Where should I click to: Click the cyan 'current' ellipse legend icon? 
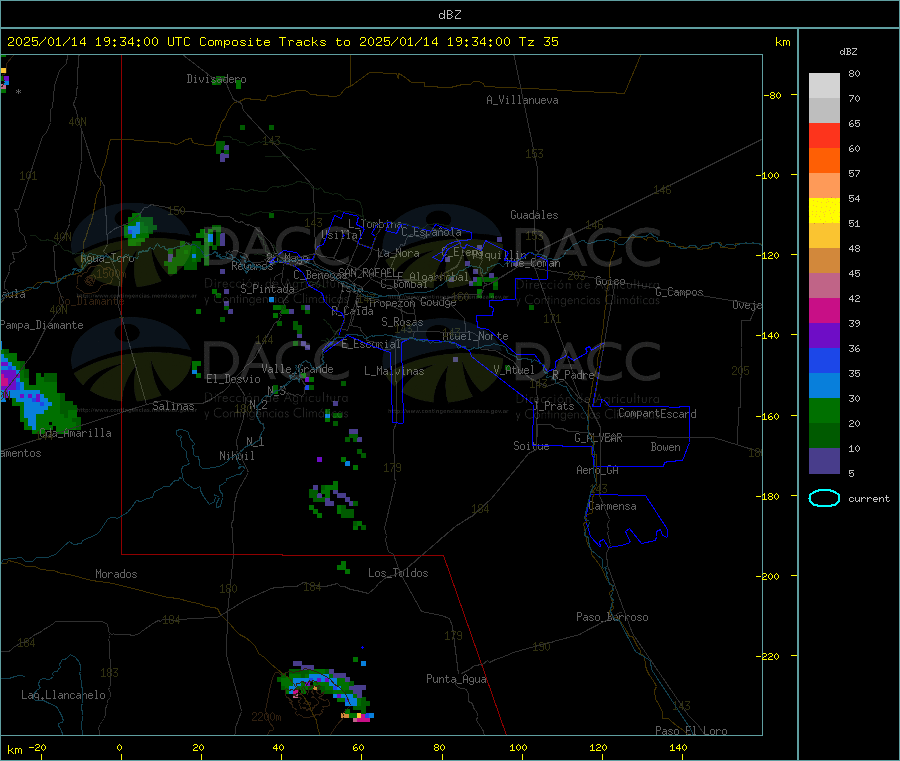tap(824, 498)
